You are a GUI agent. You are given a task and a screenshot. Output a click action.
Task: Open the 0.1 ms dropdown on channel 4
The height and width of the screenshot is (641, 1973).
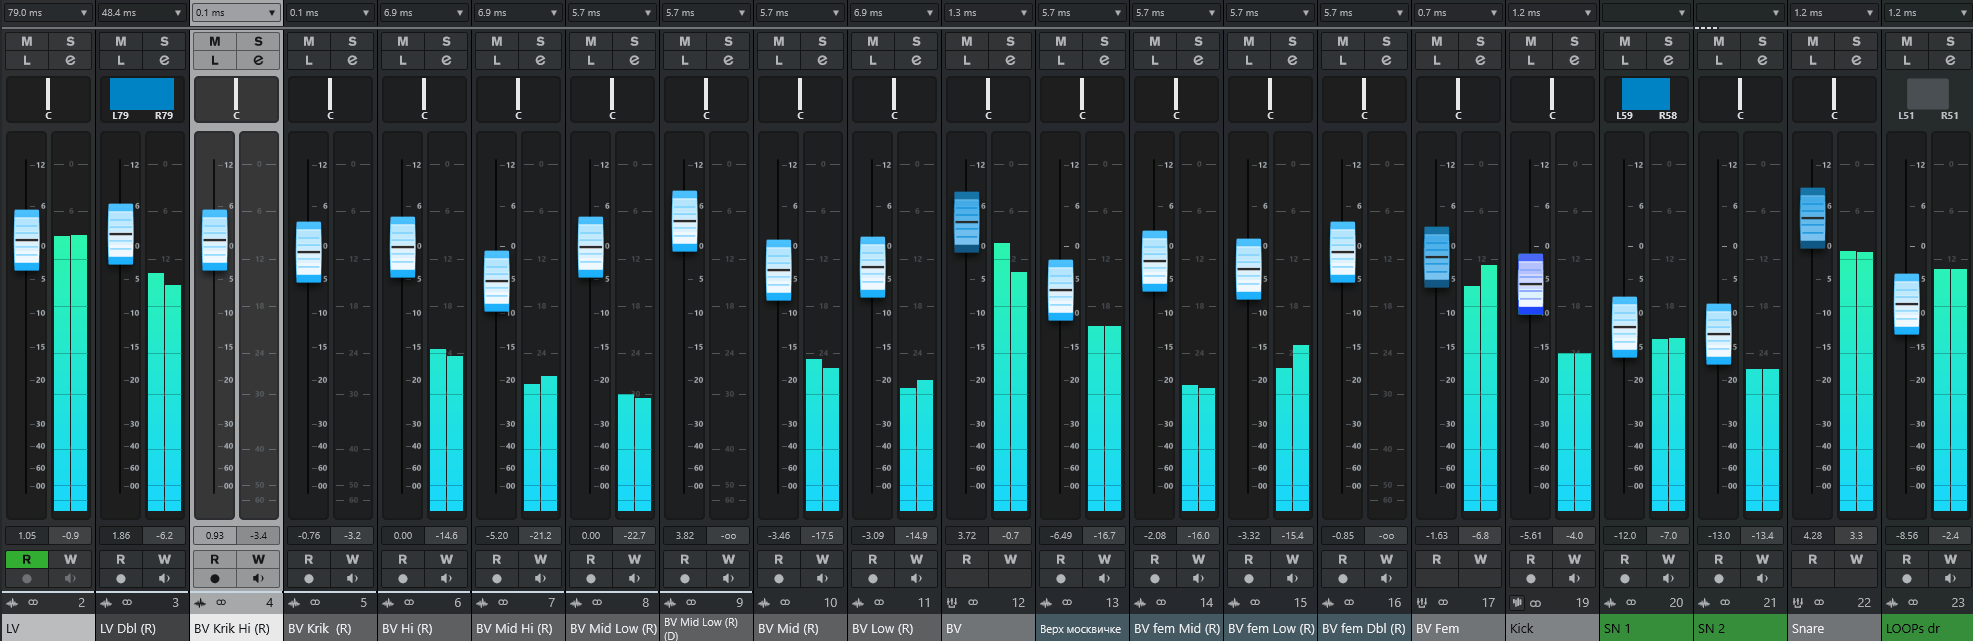point(235,13)
